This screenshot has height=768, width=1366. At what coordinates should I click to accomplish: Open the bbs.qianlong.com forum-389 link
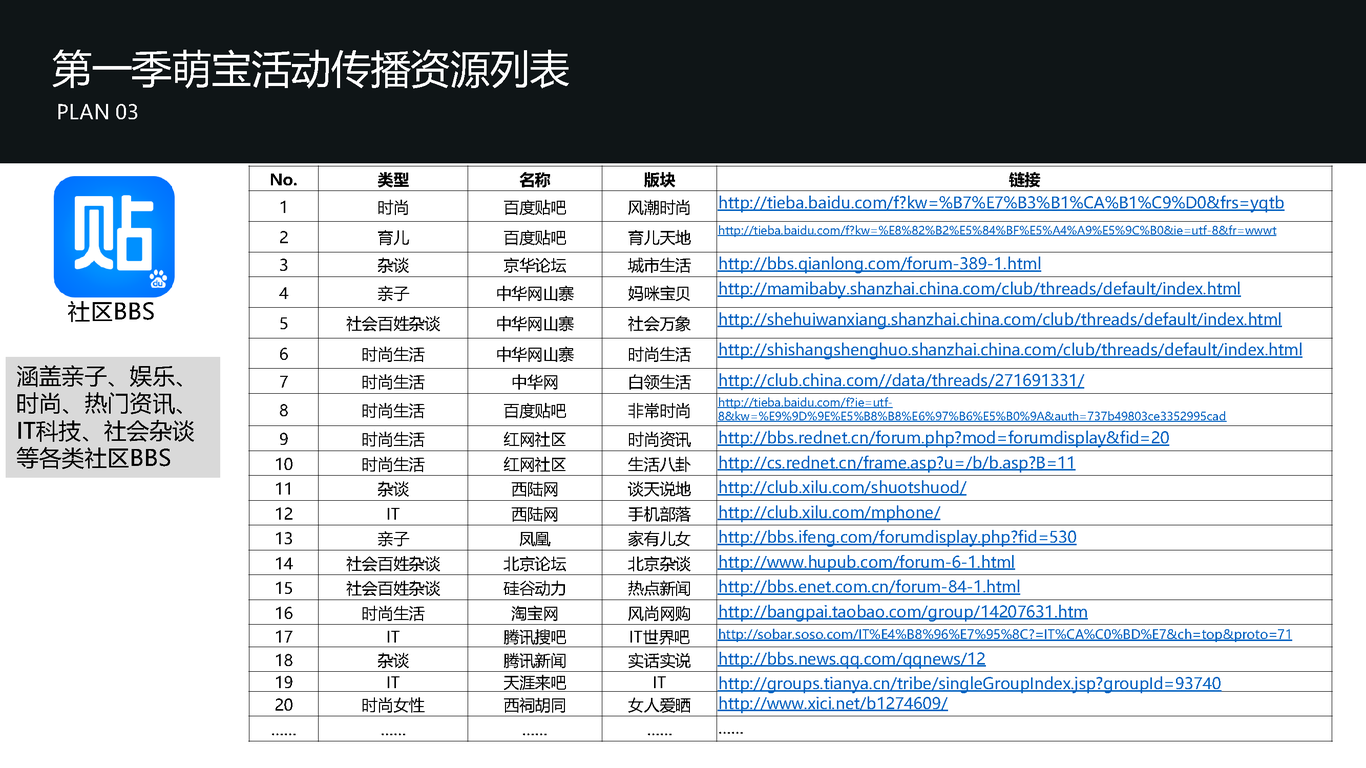coord(879,264)
